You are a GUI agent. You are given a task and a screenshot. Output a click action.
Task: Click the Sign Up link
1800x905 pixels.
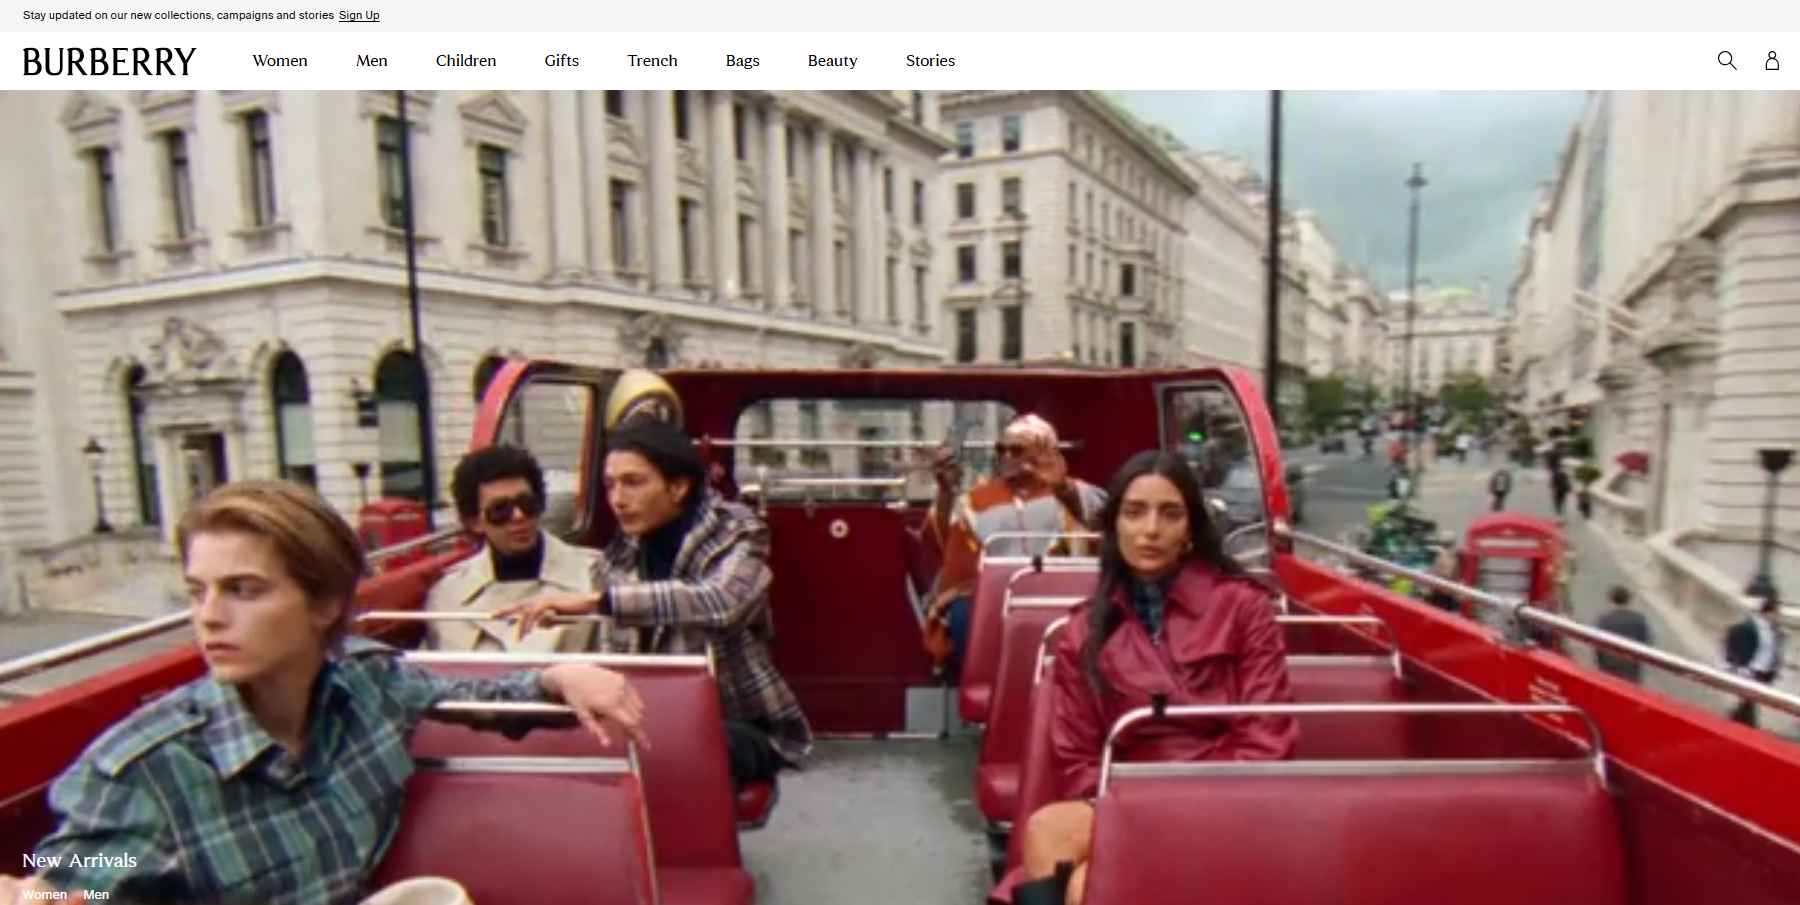click(x=359, y=16)
